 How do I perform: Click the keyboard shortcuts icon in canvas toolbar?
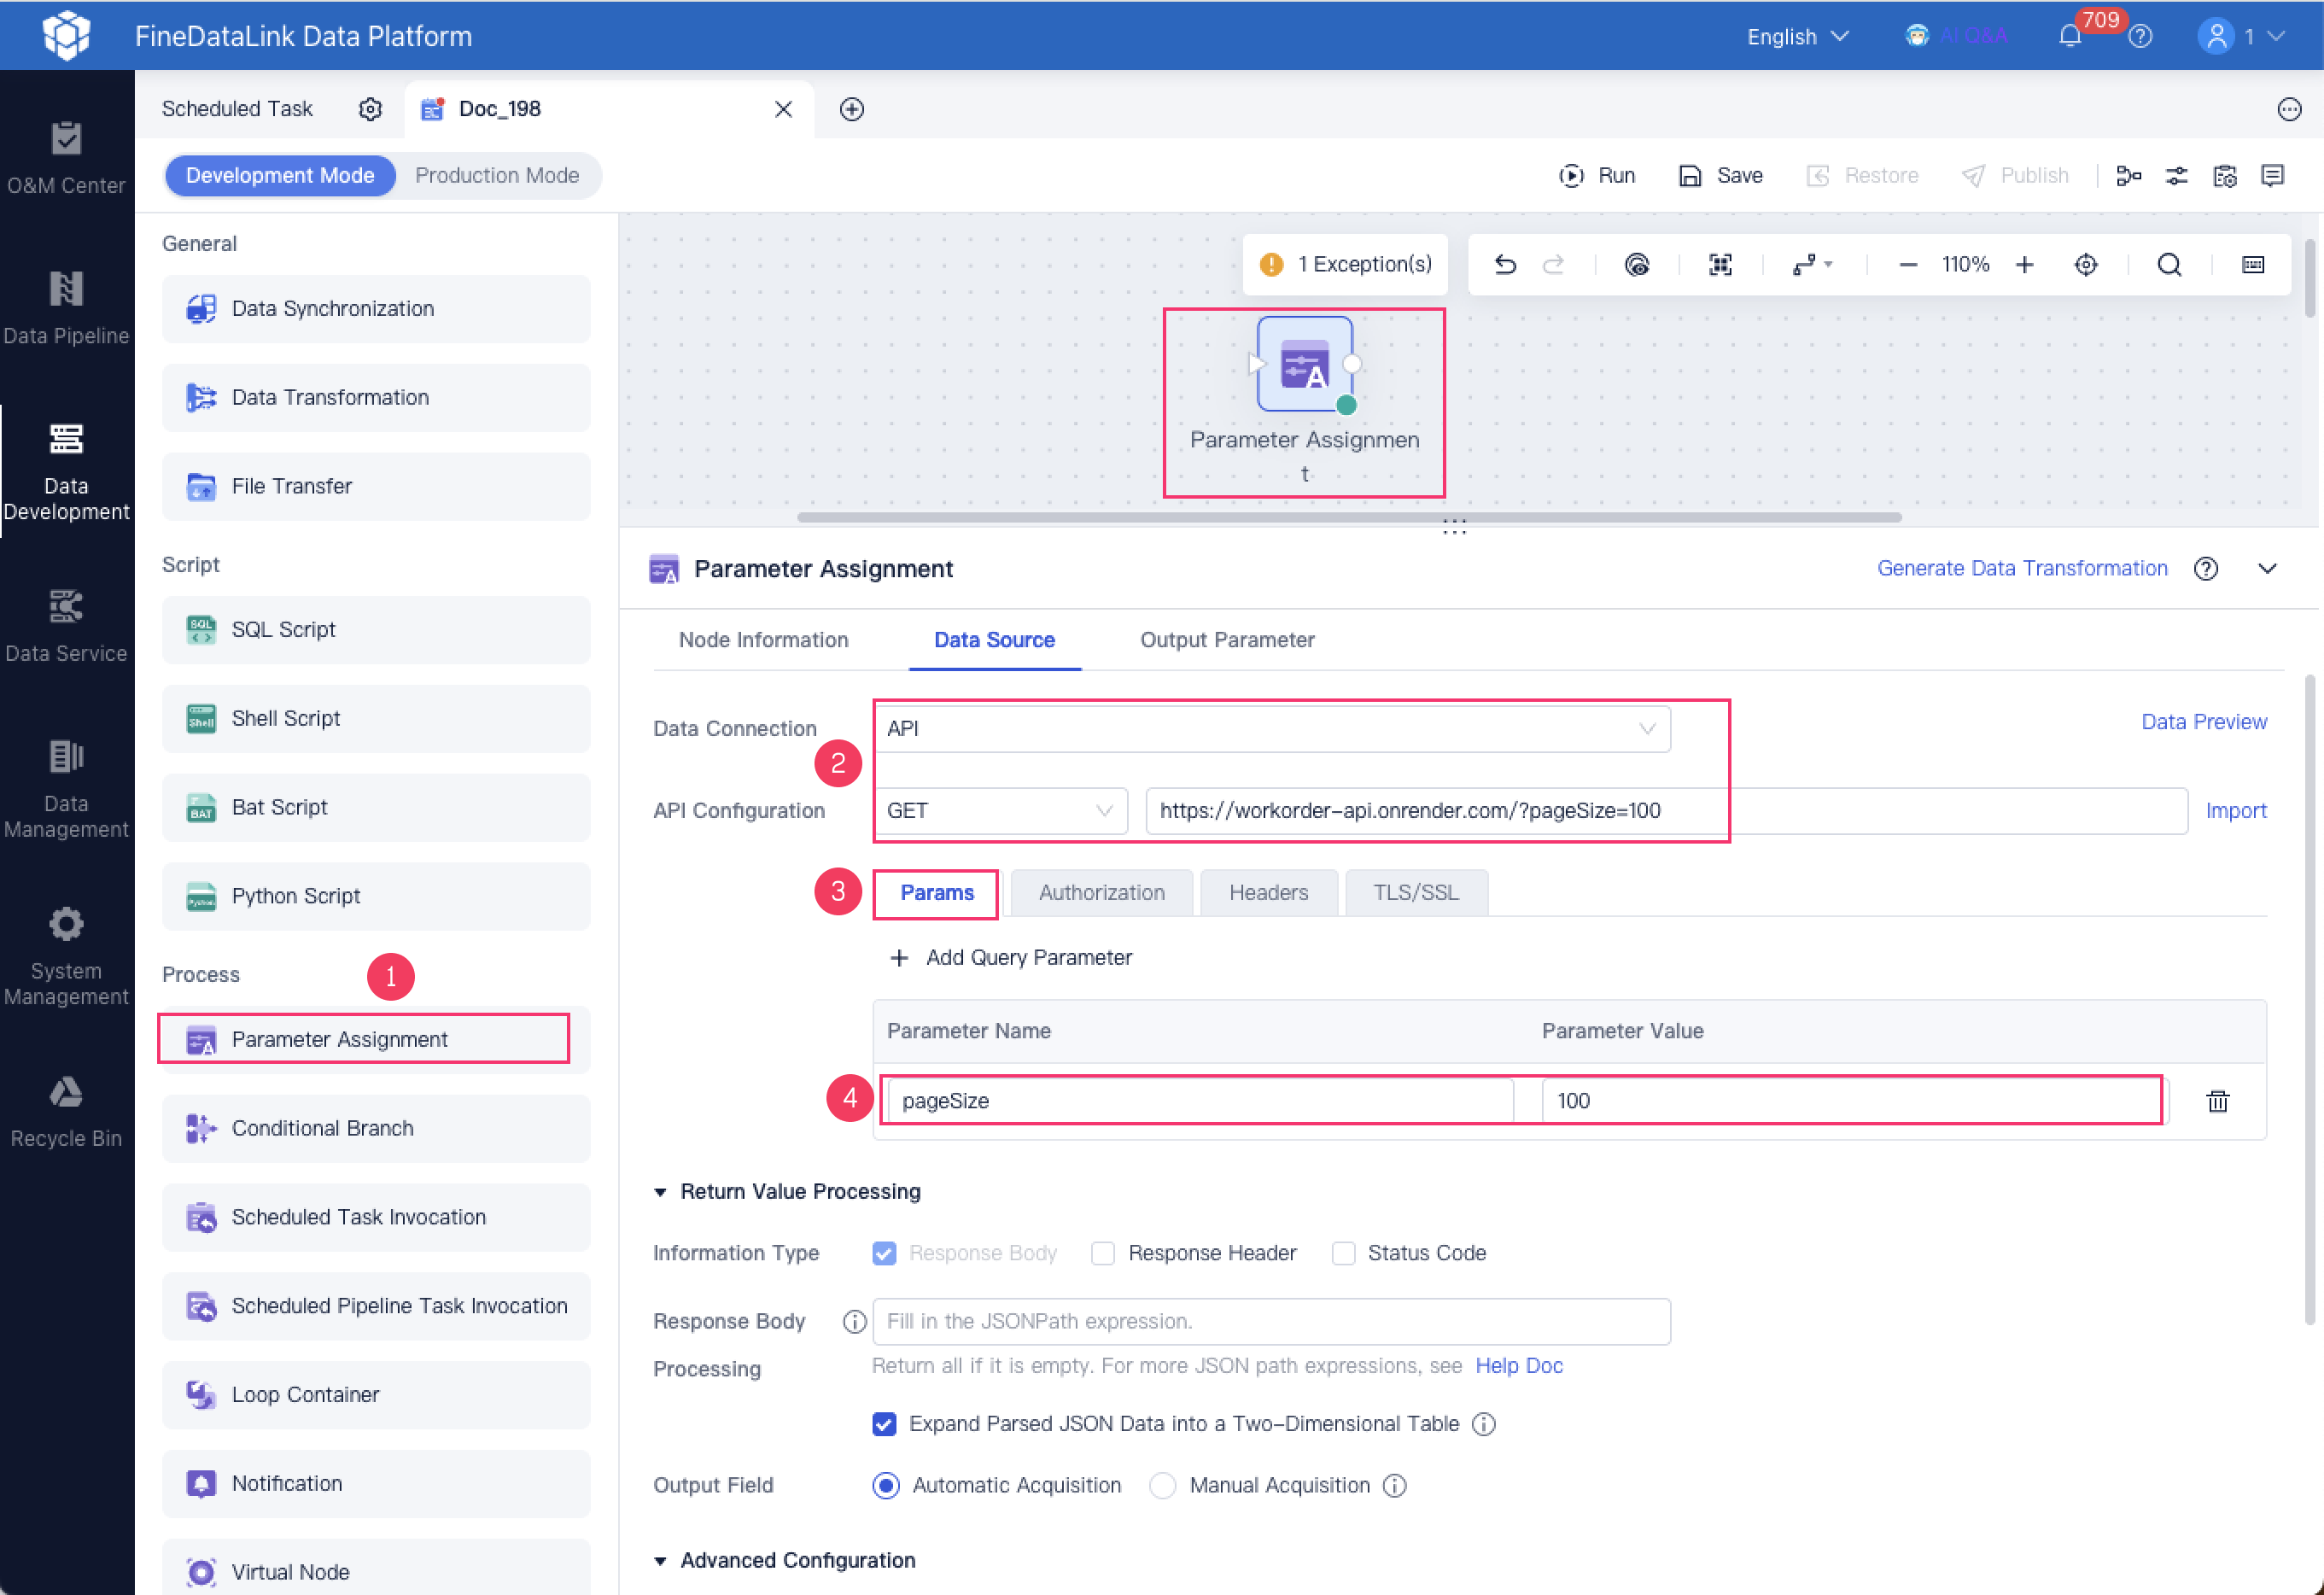2252,264
